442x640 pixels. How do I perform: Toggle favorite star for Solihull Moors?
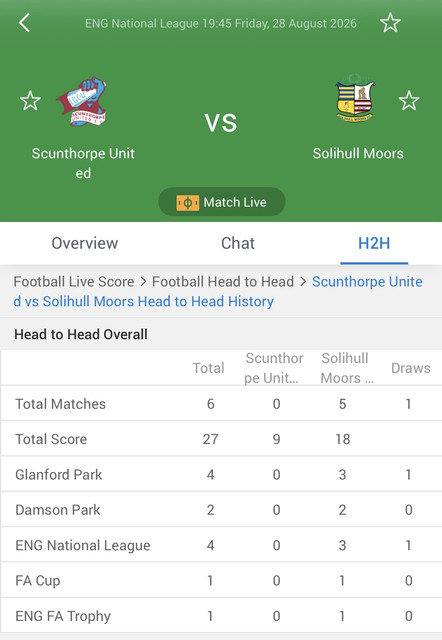[x=409, y=100]
